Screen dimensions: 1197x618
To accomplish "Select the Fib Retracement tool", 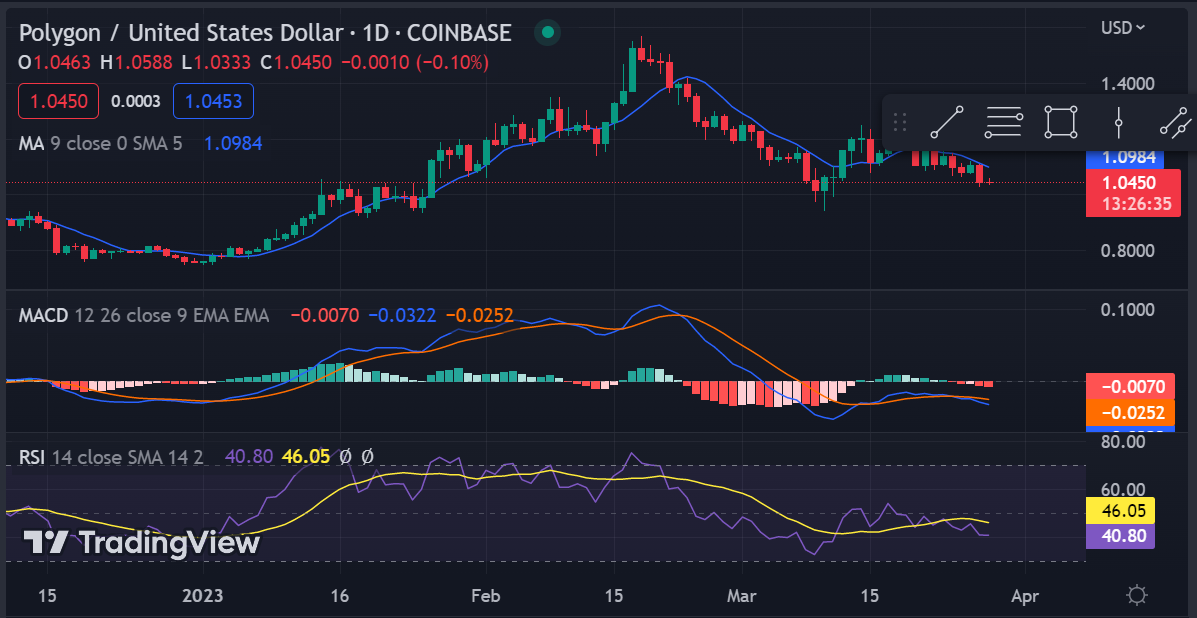I will coord(1004,122).
